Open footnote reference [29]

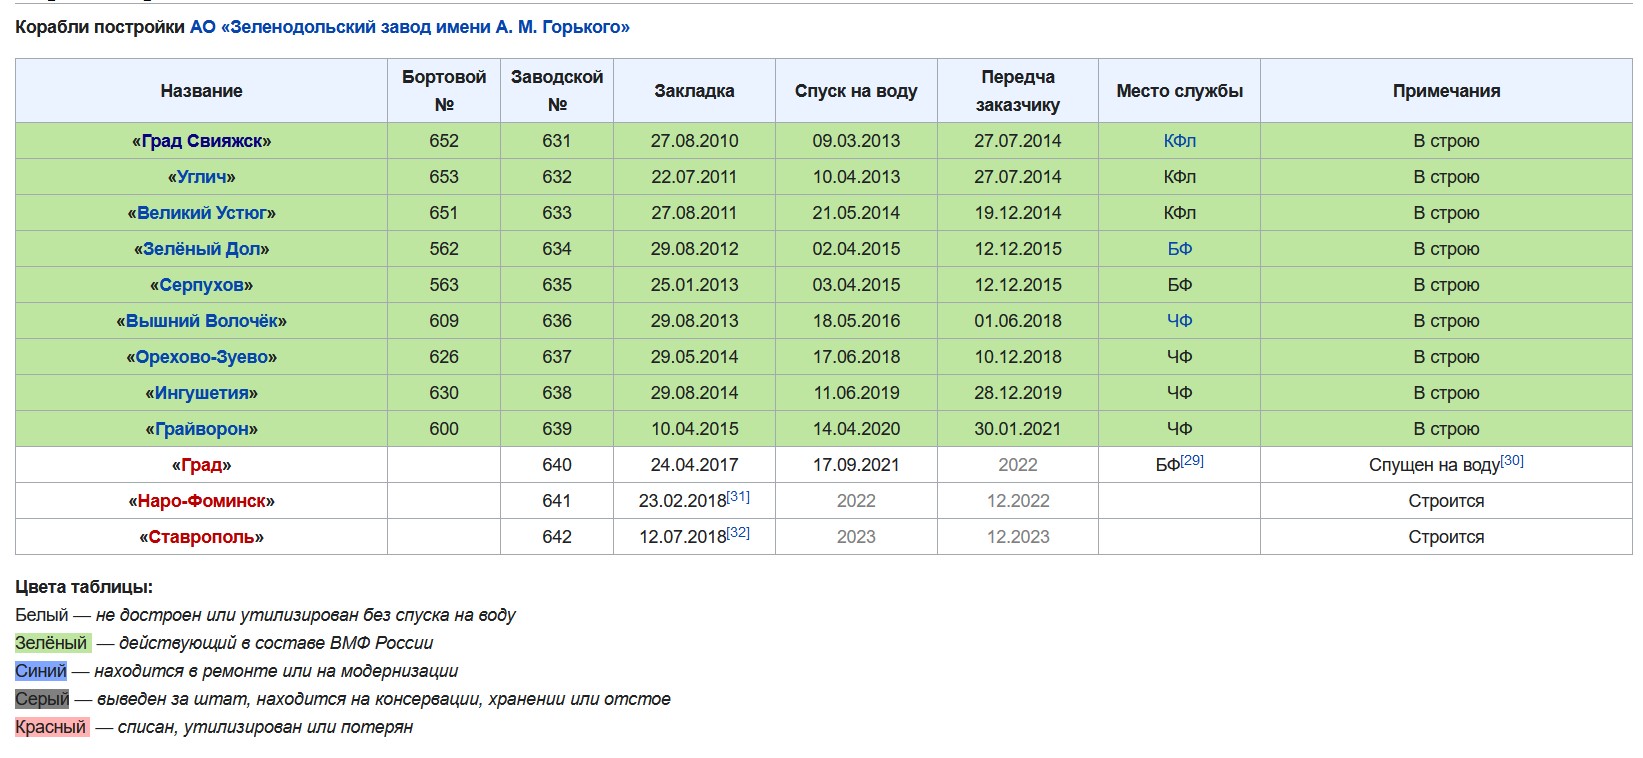1192,460
